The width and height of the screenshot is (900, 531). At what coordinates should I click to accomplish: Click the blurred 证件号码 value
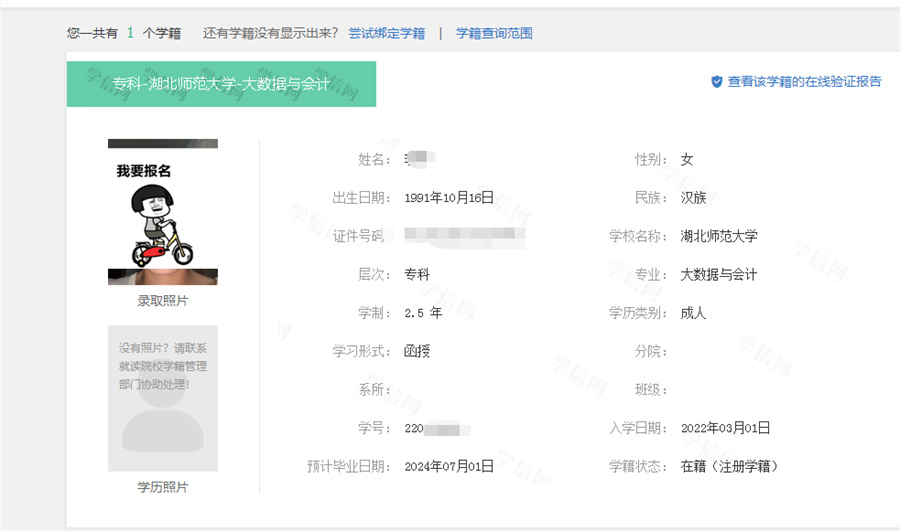(464, 236)
